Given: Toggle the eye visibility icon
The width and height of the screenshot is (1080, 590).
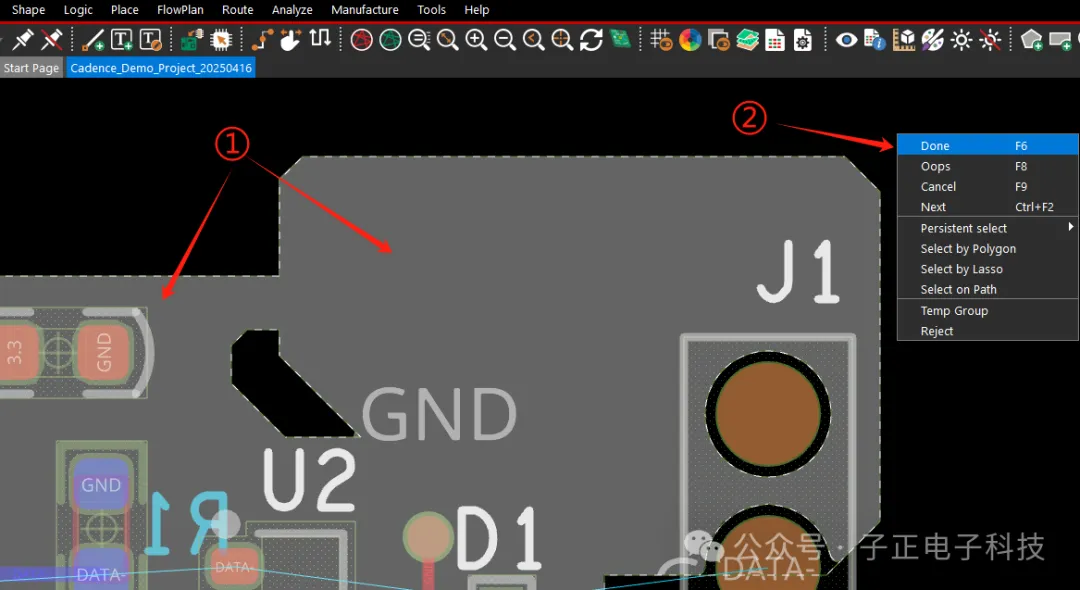Looking at the screenshot, I should coord(847,40).
